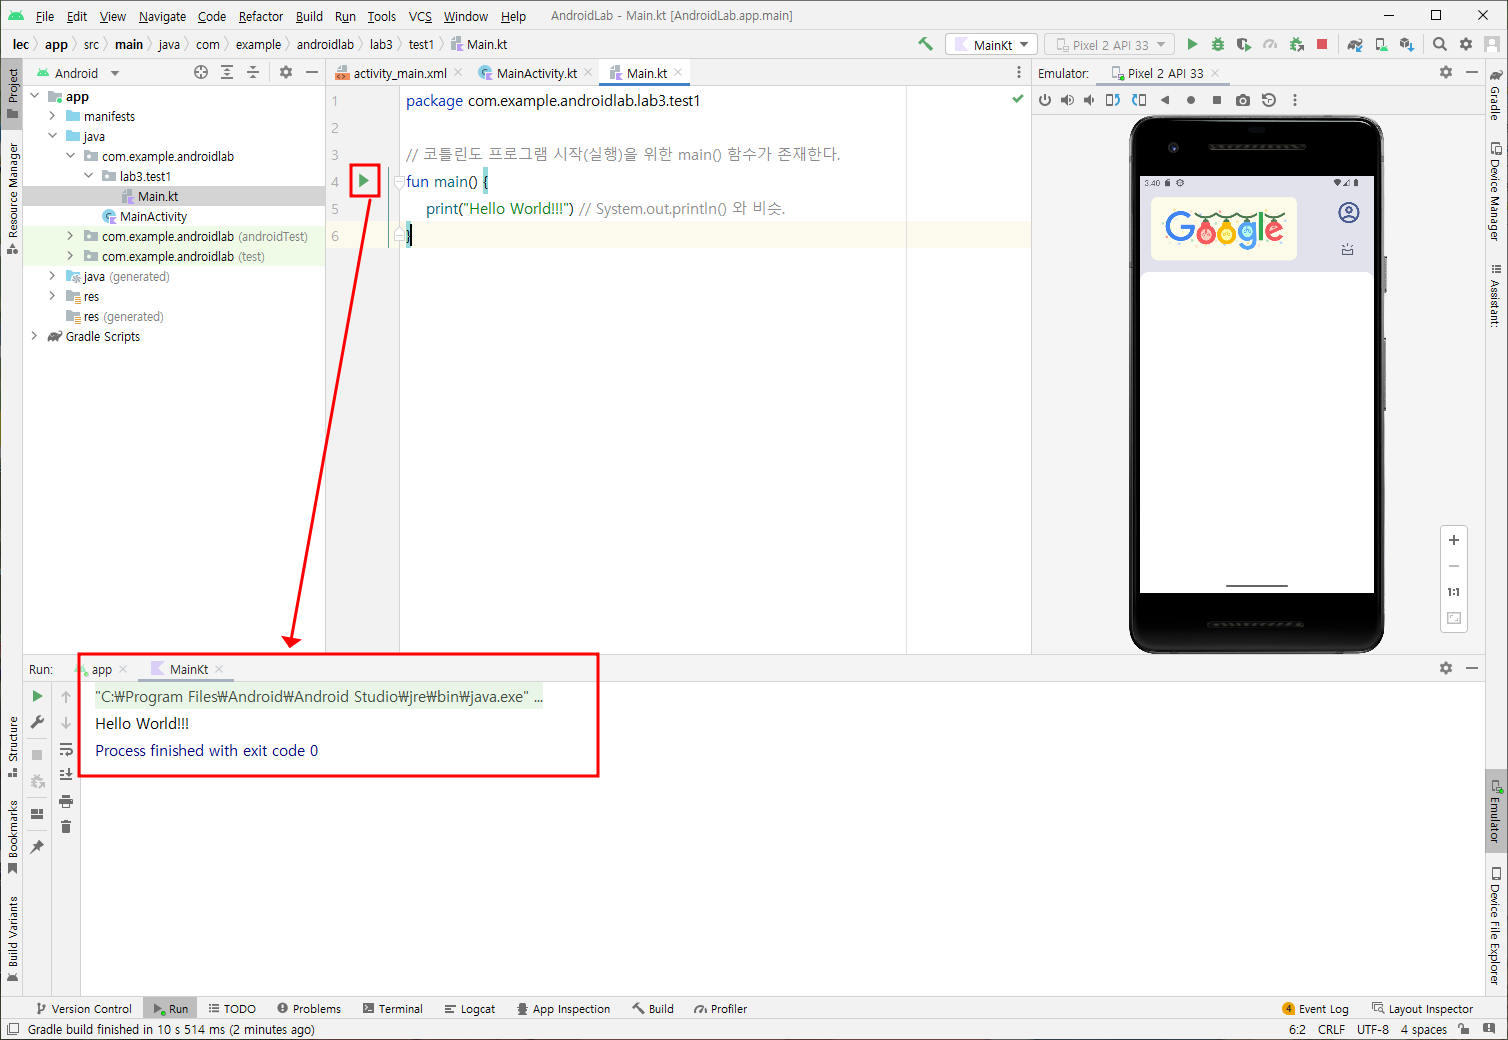The image size is (1508, 1040).
Task: Click the UTF-8 encoding in status bar
Action: coord(1372,1029)
